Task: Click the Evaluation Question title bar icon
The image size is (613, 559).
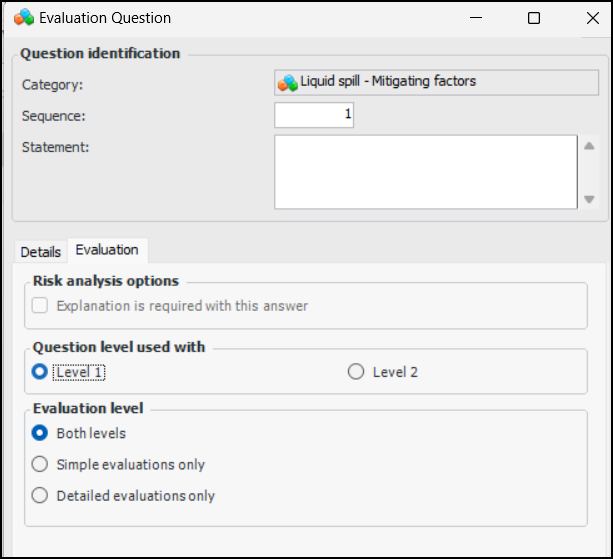Action: (x=23, y=18)
